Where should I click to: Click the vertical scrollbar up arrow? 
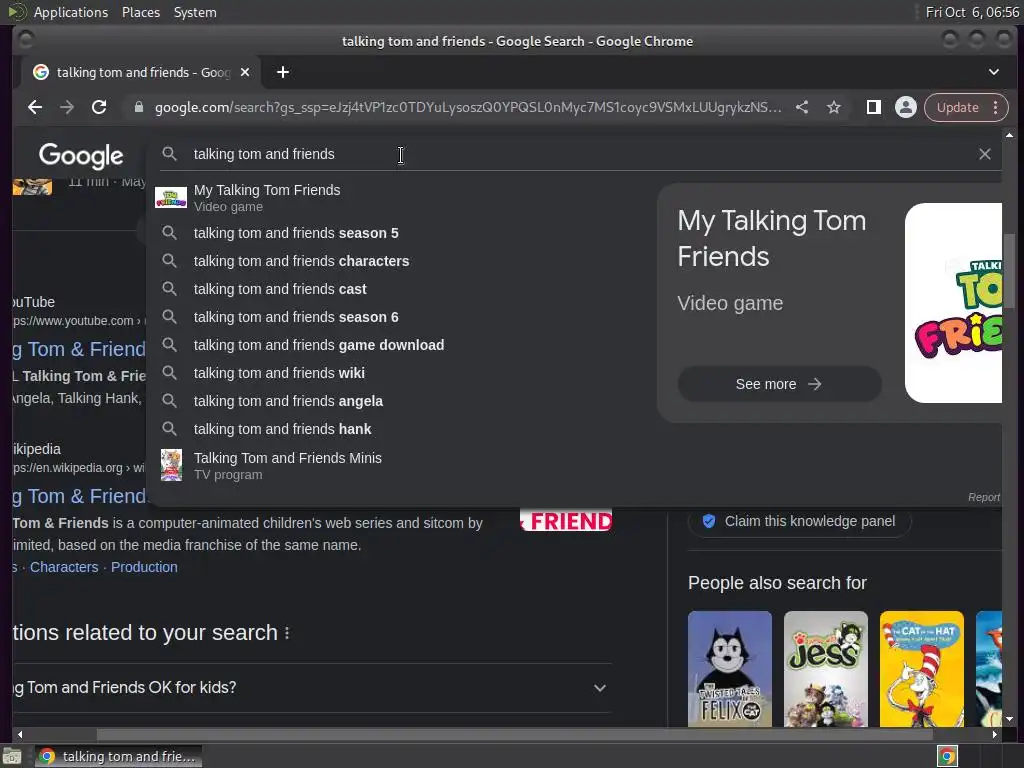[x=1010, y=135]
